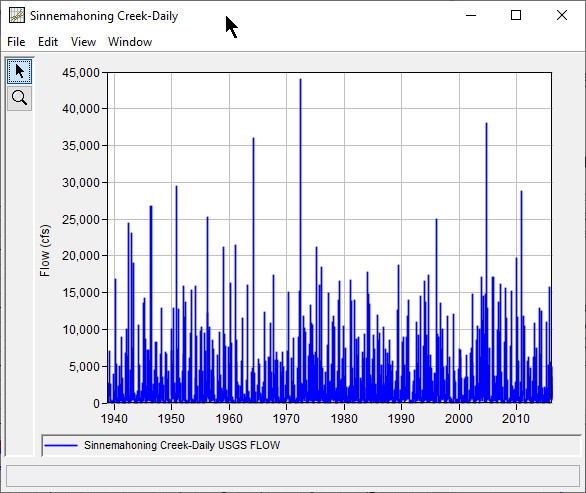The width and height of the screenshot is (586, 493).
Task: Close the Sinnemahoning Creek-Daily window
Action: [x=562, y=15]
